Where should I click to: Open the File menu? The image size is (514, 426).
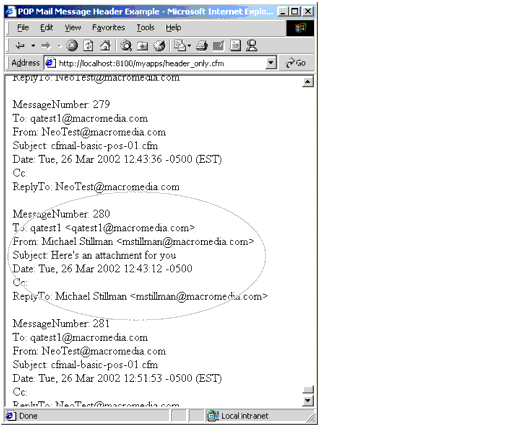click(23, 28)
